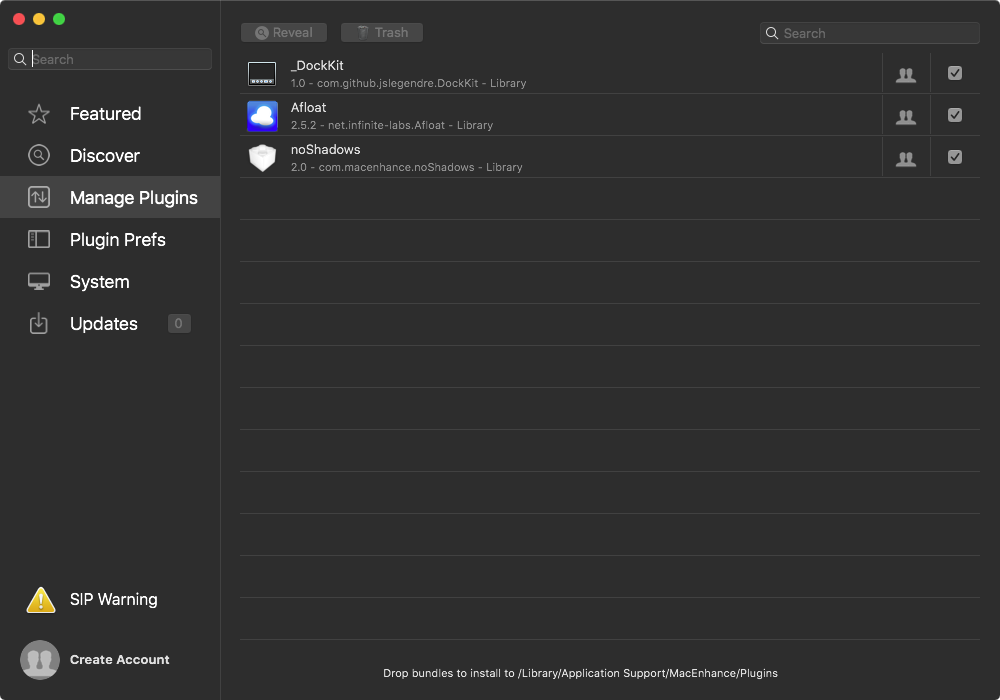1000x700 pixels.
Task: Click the Trash button
Action: (x=382, y=33)
